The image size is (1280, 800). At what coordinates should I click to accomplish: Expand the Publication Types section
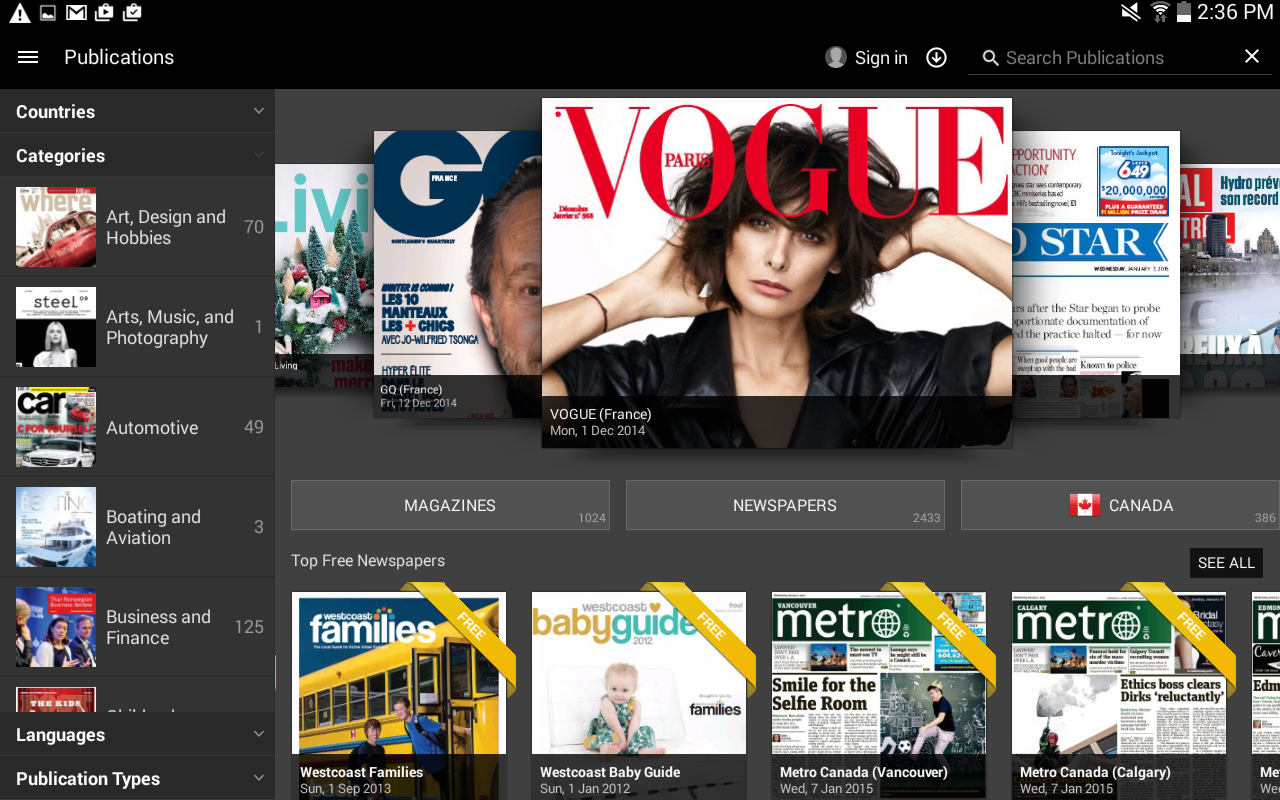pyautogui.click(x=137, y=778)
